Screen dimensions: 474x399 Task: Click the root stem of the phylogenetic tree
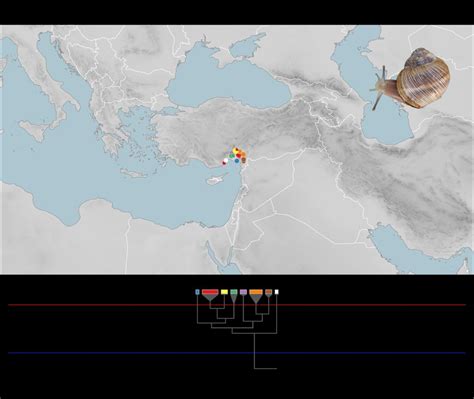255,351
